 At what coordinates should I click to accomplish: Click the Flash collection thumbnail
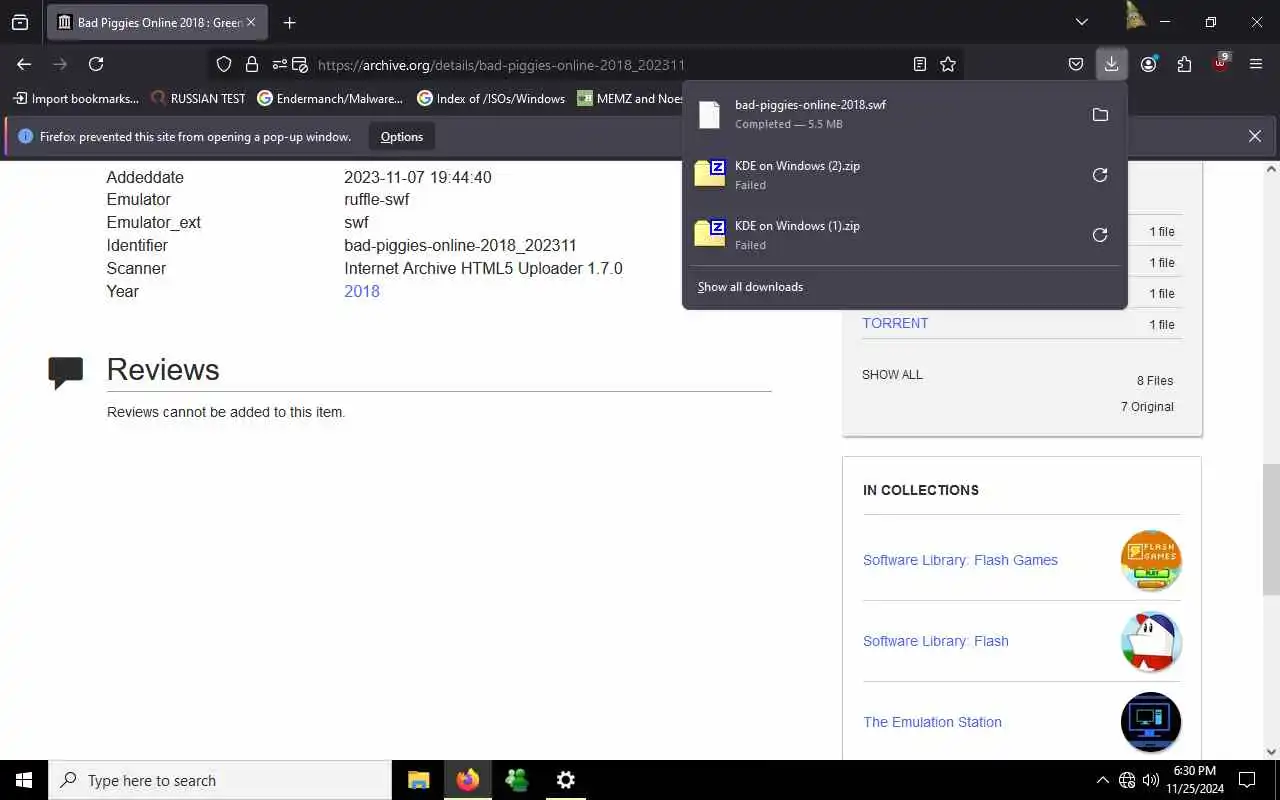tap(1151, 641)
